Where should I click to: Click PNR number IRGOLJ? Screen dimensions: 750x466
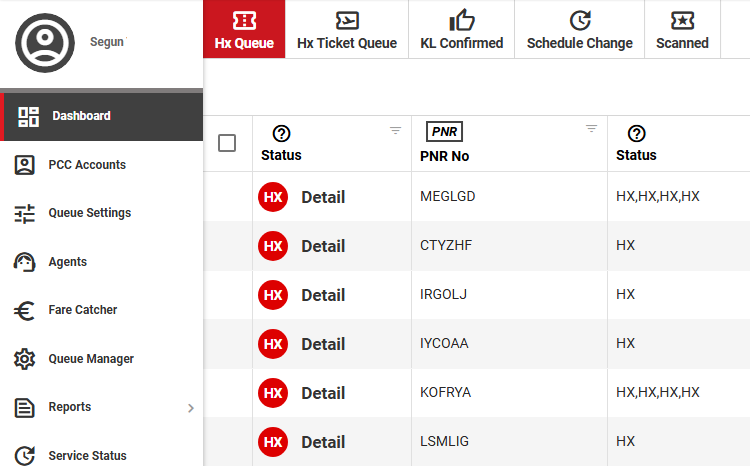(x=443, y=294)
